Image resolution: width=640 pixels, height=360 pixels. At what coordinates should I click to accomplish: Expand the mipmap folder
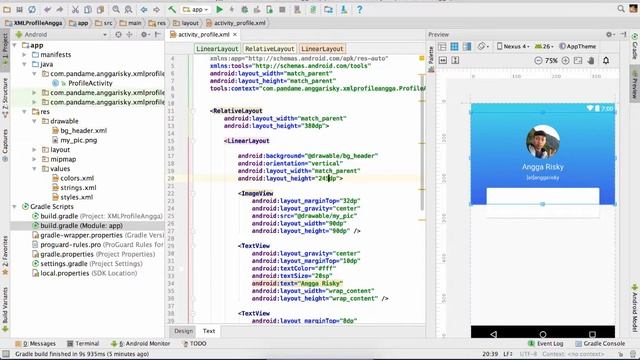pos(35,159)
